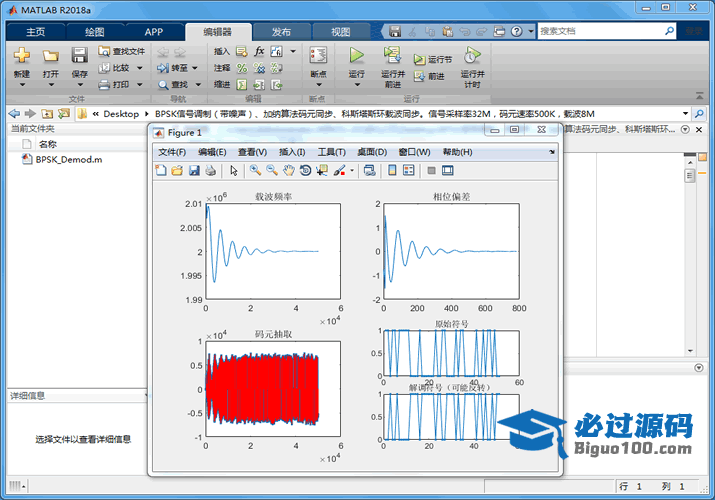This screenshot has width=715, height=500.
Task: Click Run Section (运行节)
Action: (433, 59)
